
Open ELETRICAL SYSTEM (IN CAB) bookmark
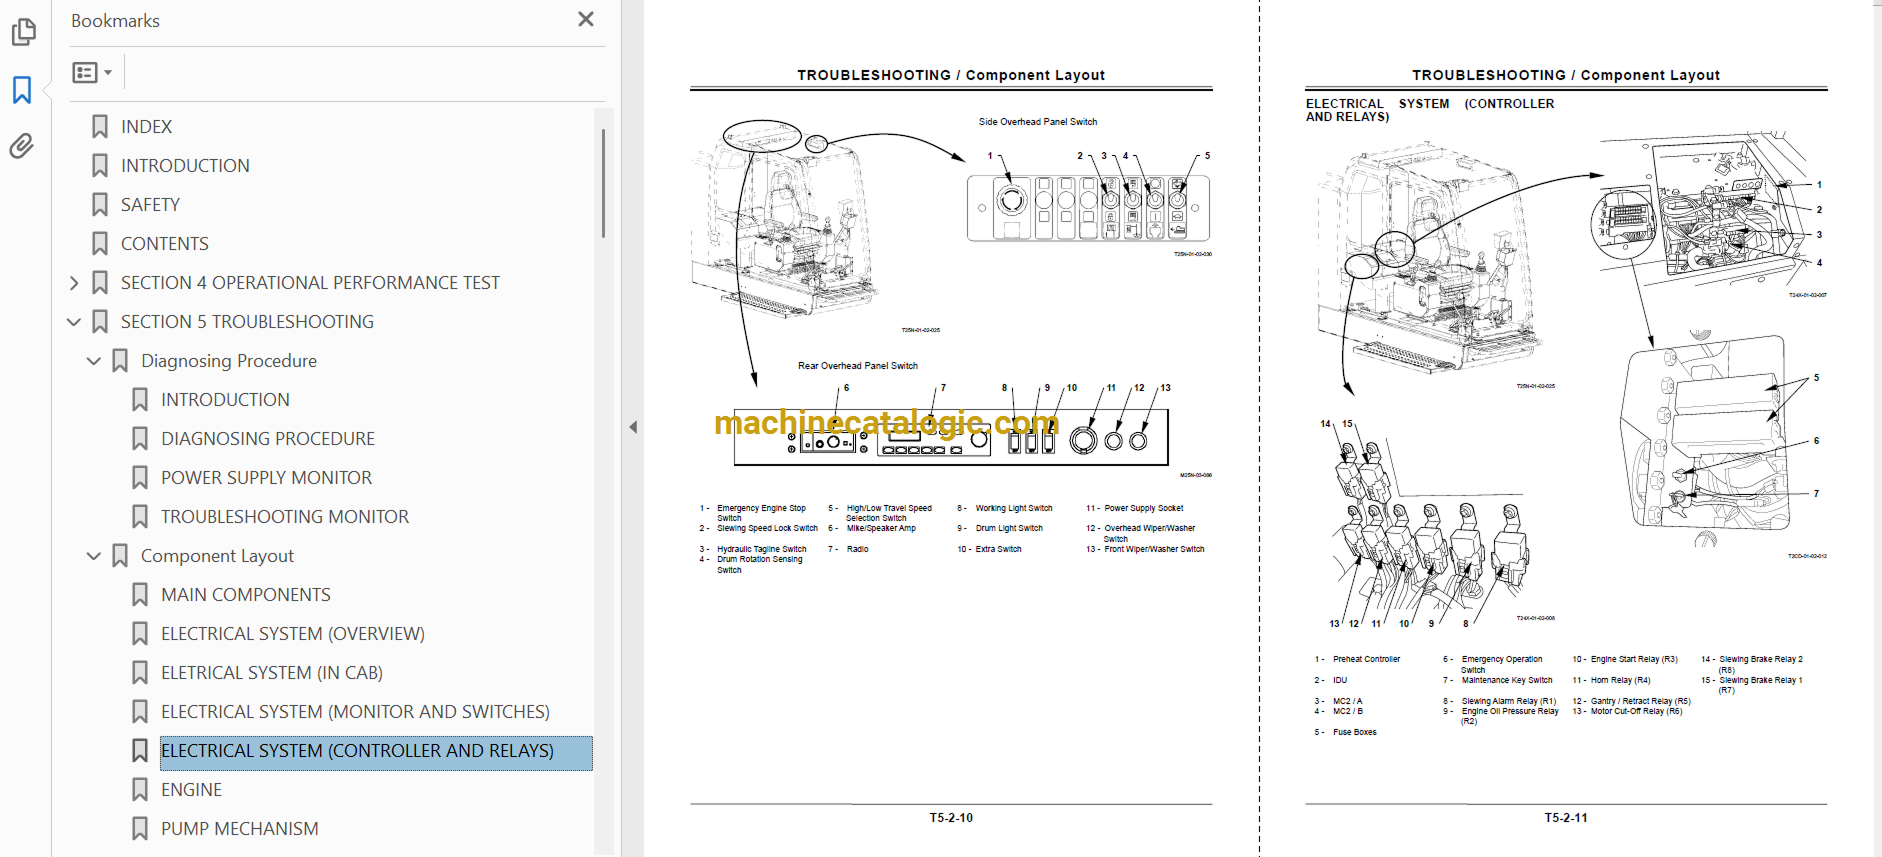click(272, 673)
